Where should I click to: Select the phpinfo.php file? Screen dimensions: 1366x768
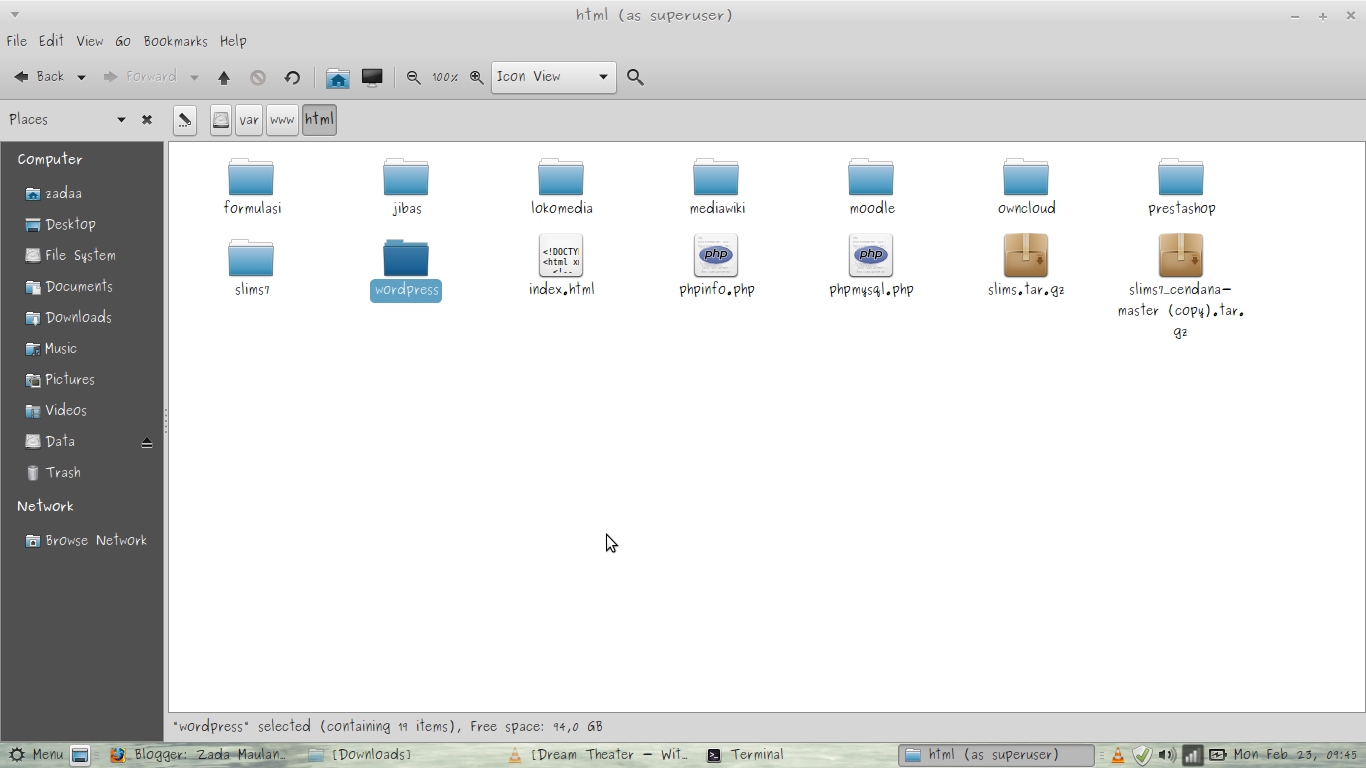tap(716, 266)
